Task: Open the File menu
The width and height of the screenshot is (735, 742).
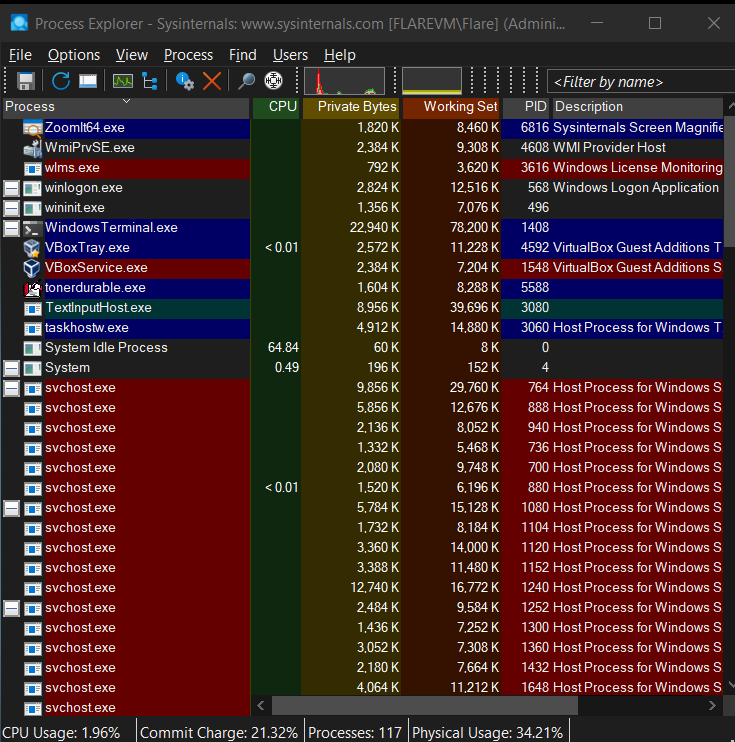Action: tap(20, 55)
